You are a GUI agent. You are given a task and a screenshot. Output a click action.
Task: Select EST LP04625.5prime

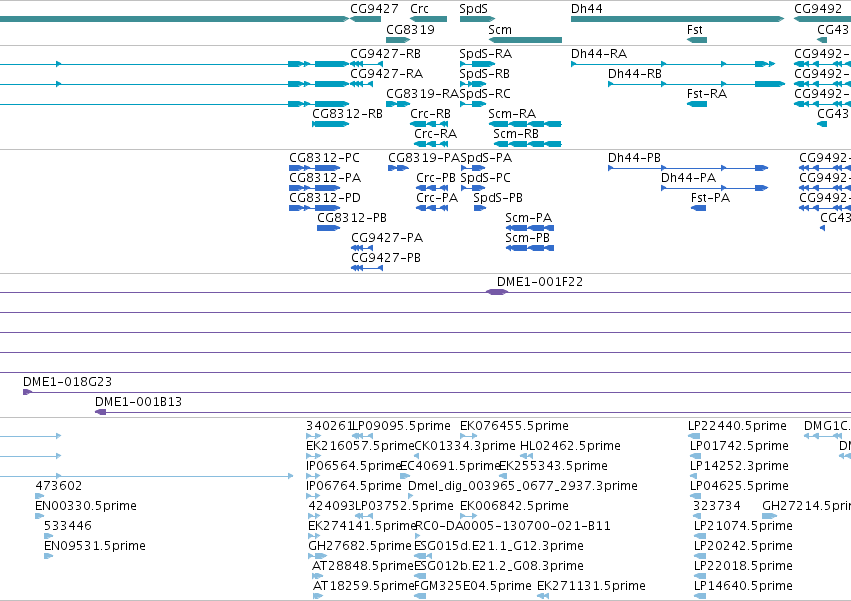[x=695, y=496]
